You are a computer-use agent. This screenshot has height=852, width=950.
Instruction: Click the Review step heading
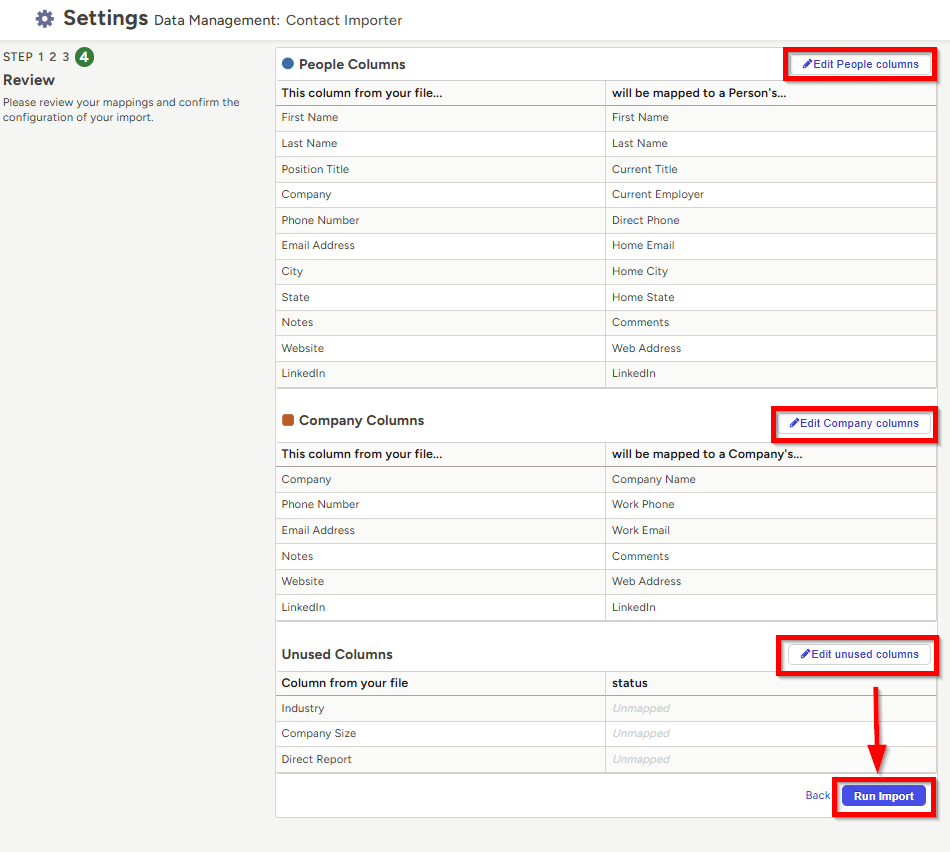pos(29,80)
